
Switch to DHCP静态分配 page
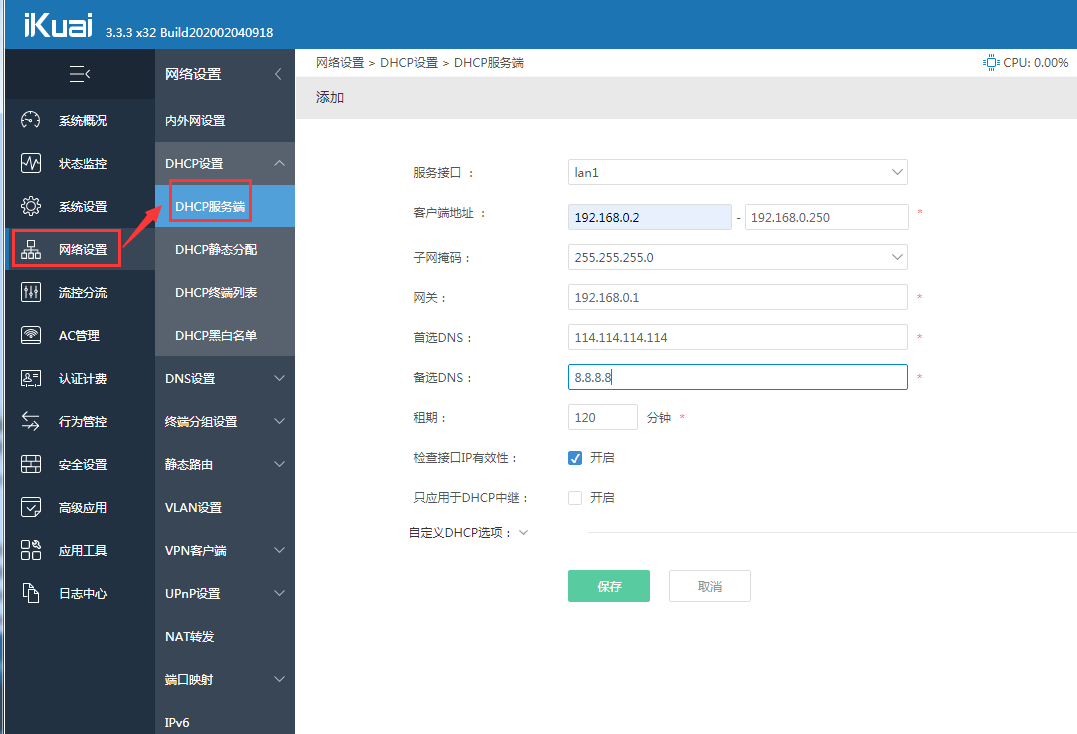[215, 249]
